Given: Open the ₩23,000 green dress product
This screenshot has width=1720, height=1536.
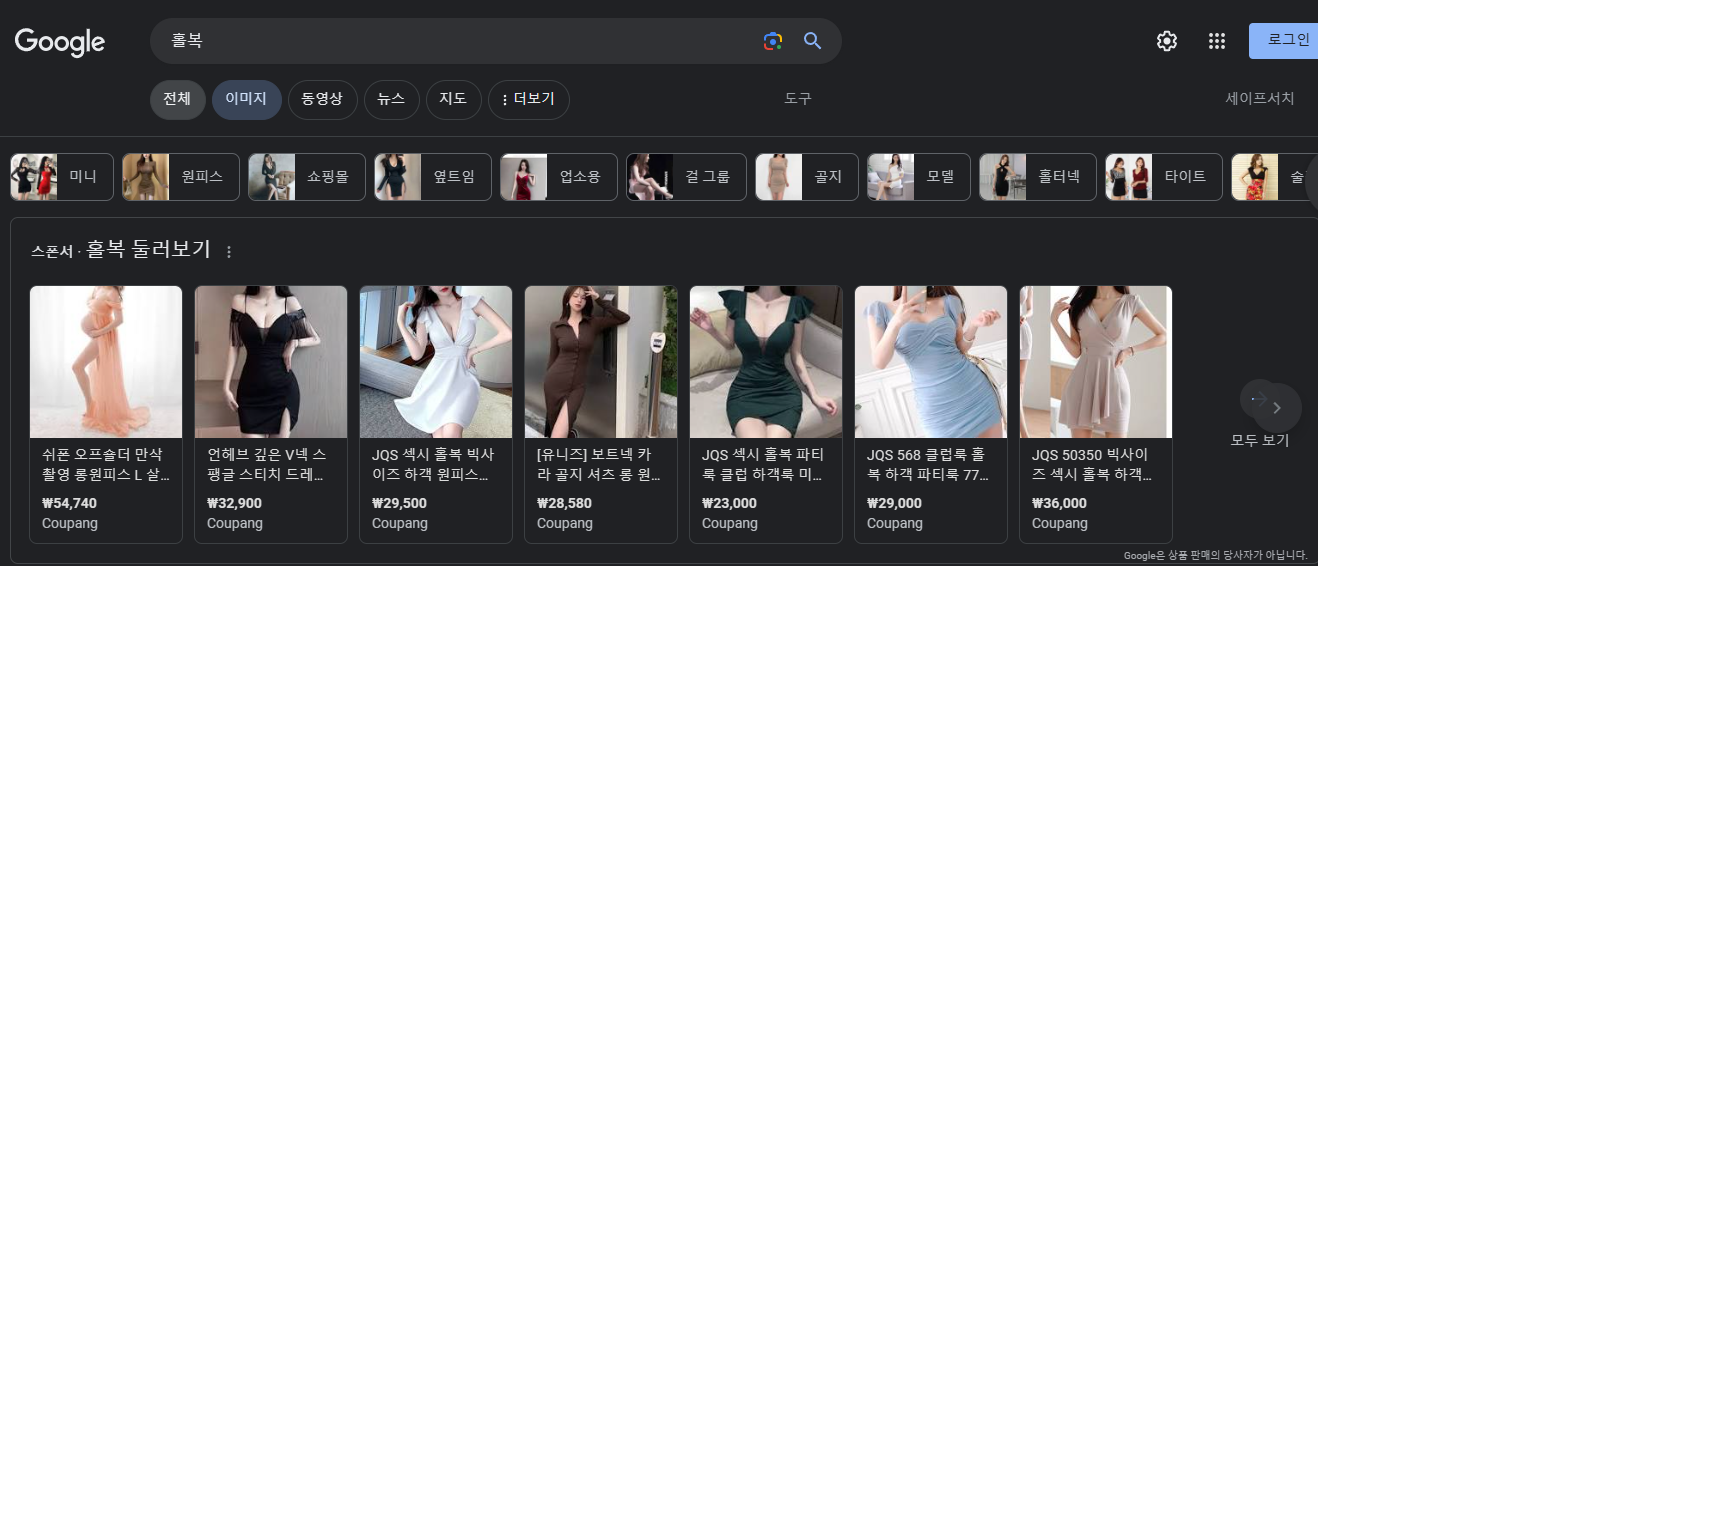Looking at the screenshot, I should pyautogui.click(x=765, y=414).
